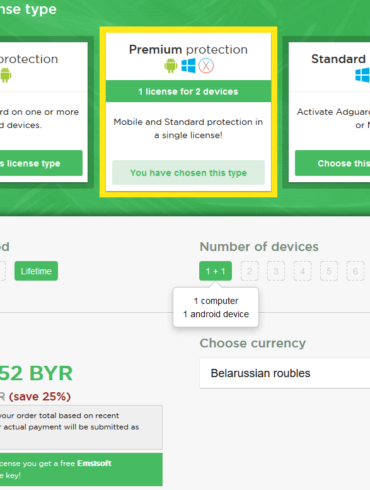Click the '1 computer' tooltip text
Image resolution: width=370 pixels, height=490 pixels.
point(216,301)
